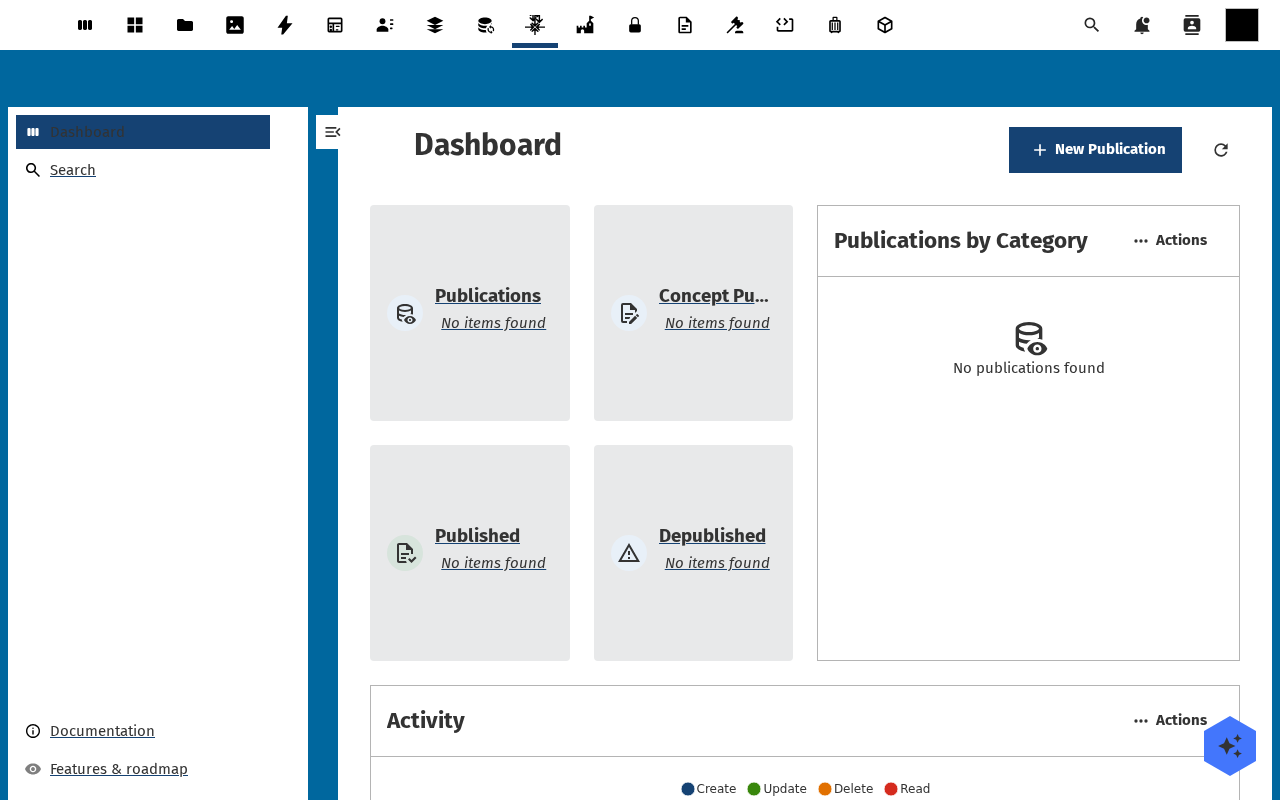1280x800 pixels.
Task: Open the three-bars icon in top navigation
Action: (85, 25)
